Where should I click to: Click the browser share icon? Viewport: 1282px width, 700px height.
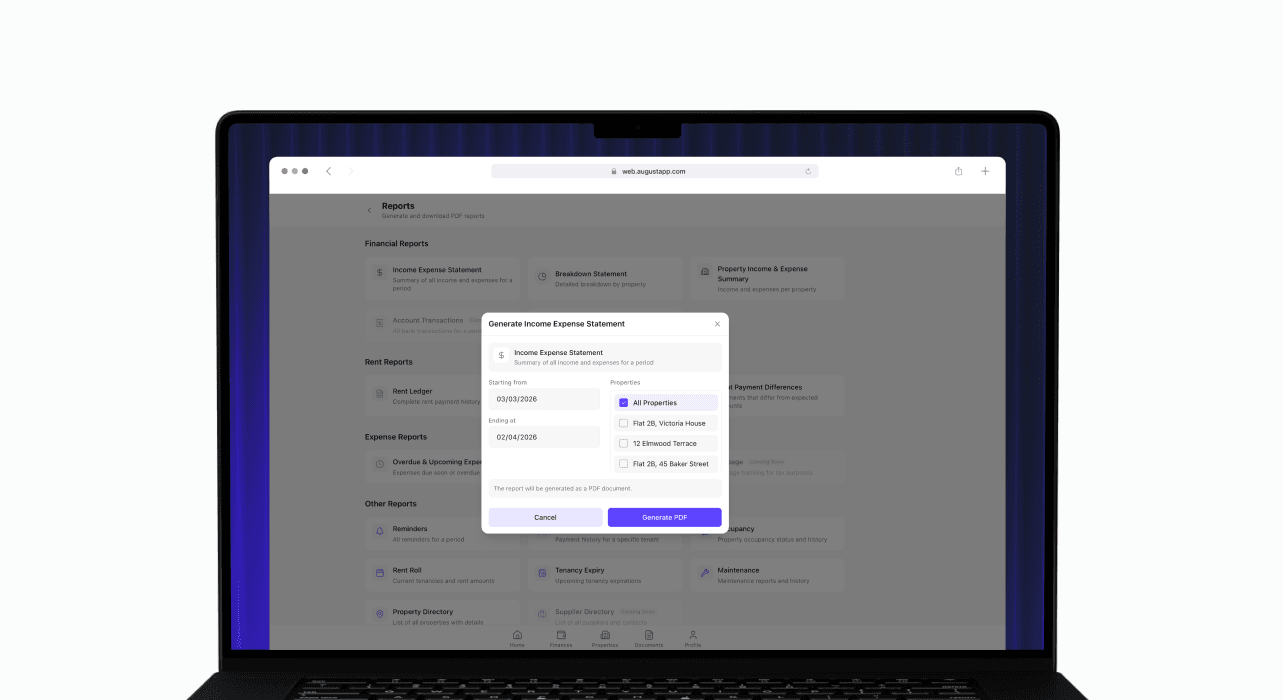[957, 171]
